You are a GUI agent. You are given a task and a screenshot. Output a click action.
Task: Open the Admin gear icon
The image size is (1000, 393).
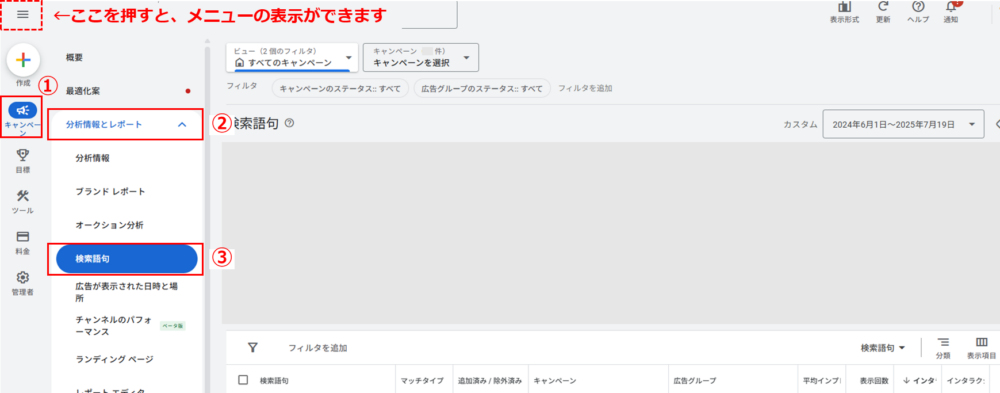coord(23,278)
